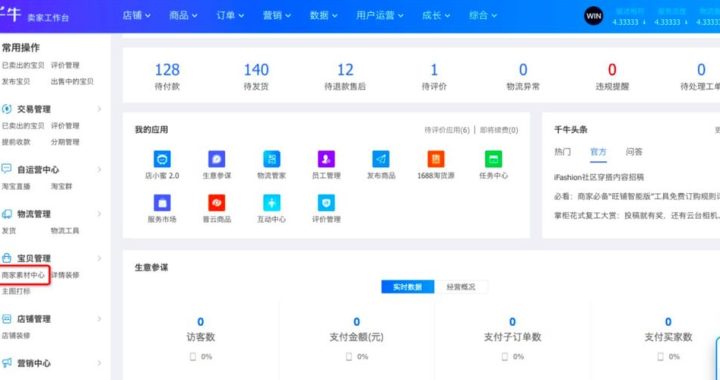Image resolution: width=720 pixels, height=380 pixels.
Task: Open 淘宝群 link
Action: 62,186
